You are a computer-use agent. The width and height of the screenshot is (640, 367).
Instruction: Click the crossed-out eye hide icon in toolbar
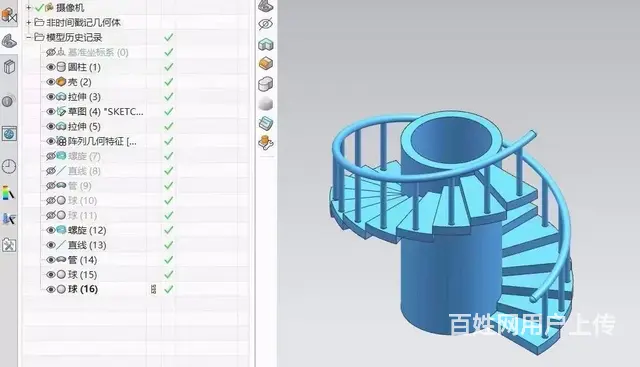[x=266, y=24]
